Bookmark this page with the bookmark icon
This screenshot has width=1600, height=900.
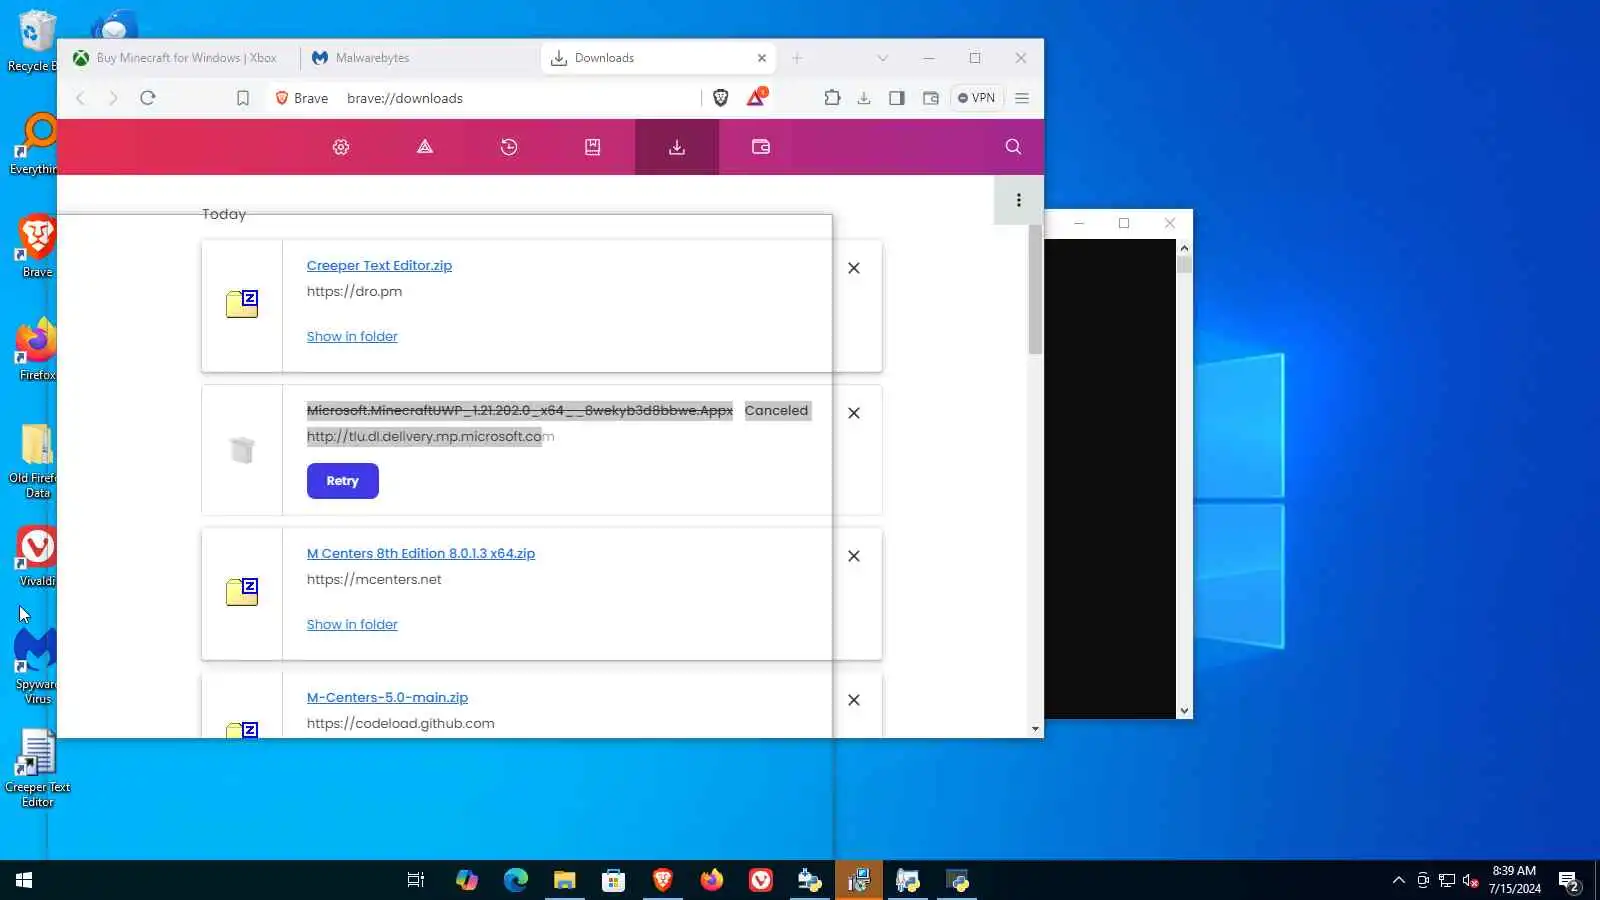tap(243, 98)
